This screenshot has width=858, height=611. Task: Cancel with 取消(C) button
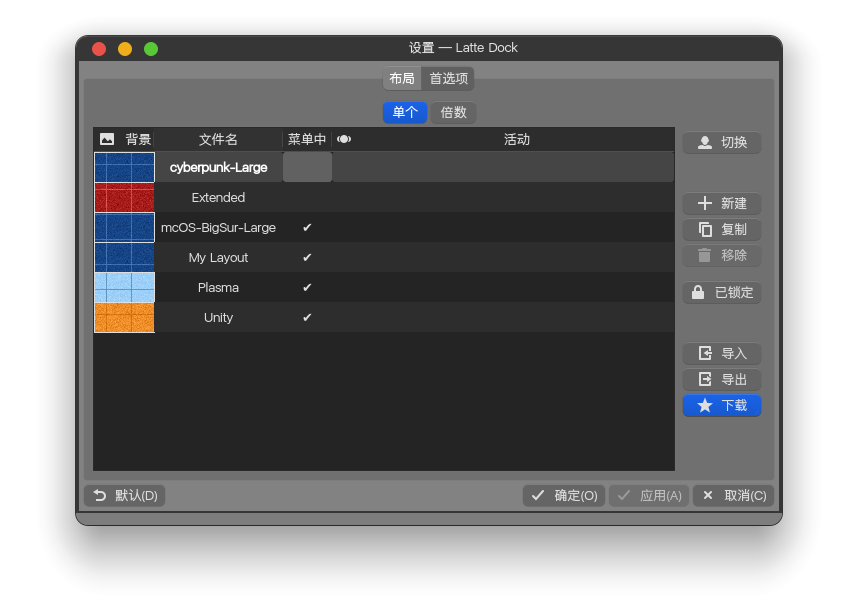(733, 496)
